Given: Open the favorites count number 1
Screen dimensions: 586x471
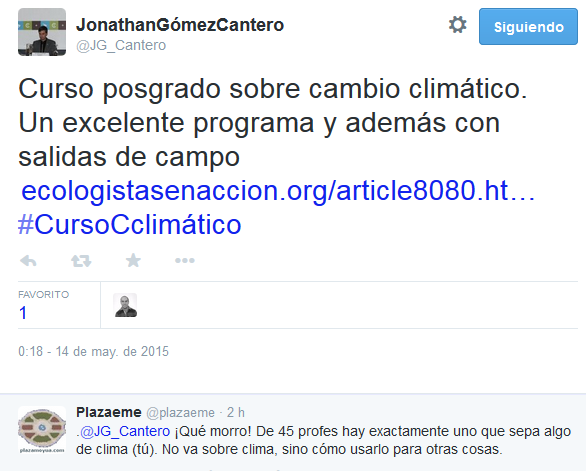Looking at the screenshot, I should pos(23,313).
